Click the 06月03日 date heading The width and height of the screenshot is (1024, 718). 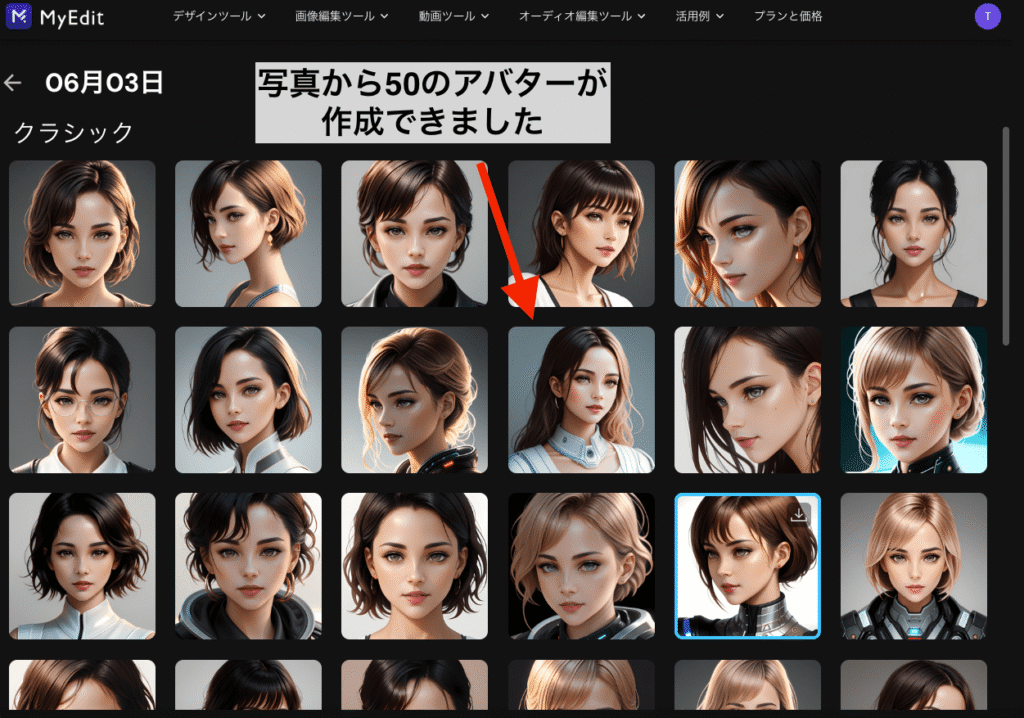104,83
